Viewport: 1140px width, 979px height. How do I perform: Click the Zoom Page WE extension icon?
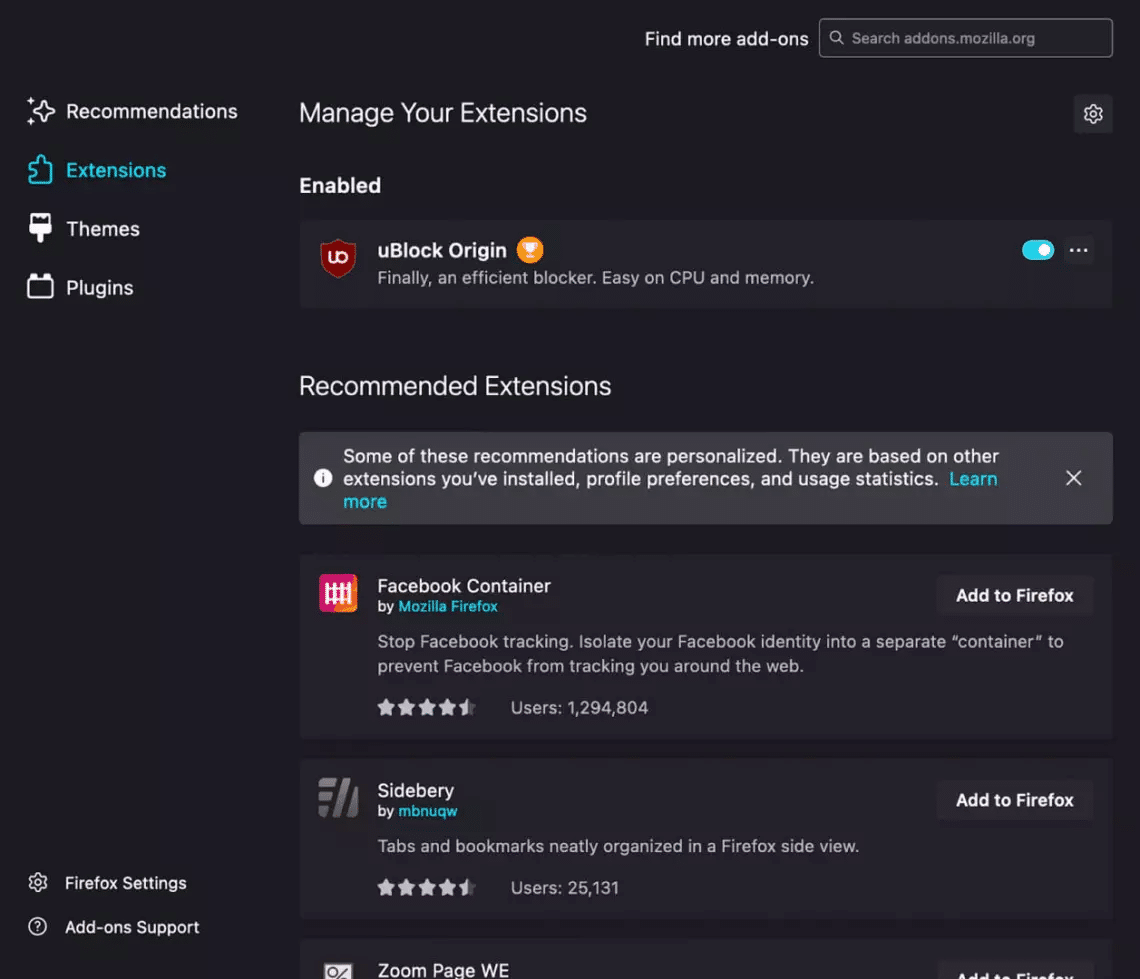tap(338, 971)
